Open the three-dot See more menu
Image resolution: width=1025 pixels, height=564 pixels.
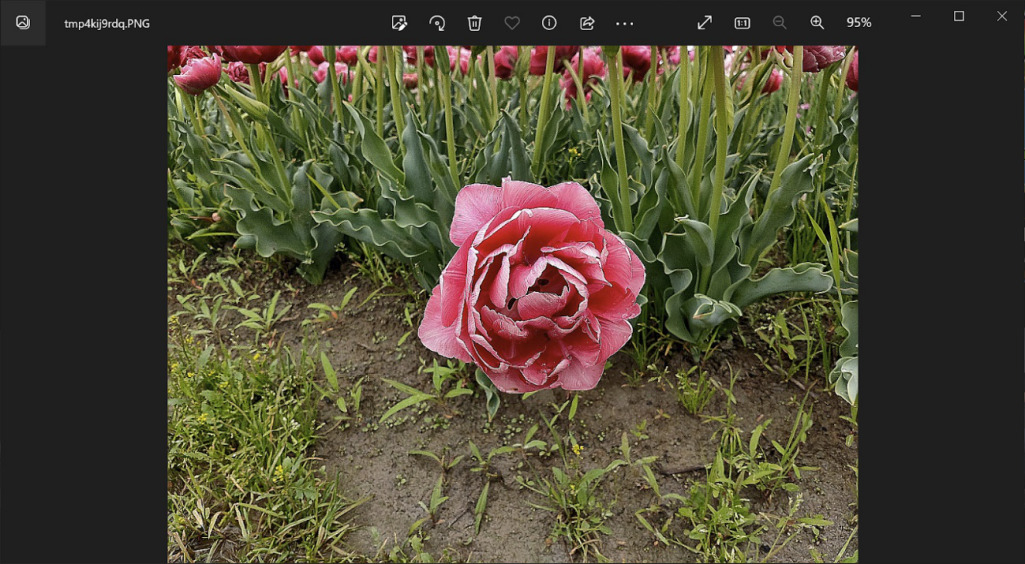[624, 24]
